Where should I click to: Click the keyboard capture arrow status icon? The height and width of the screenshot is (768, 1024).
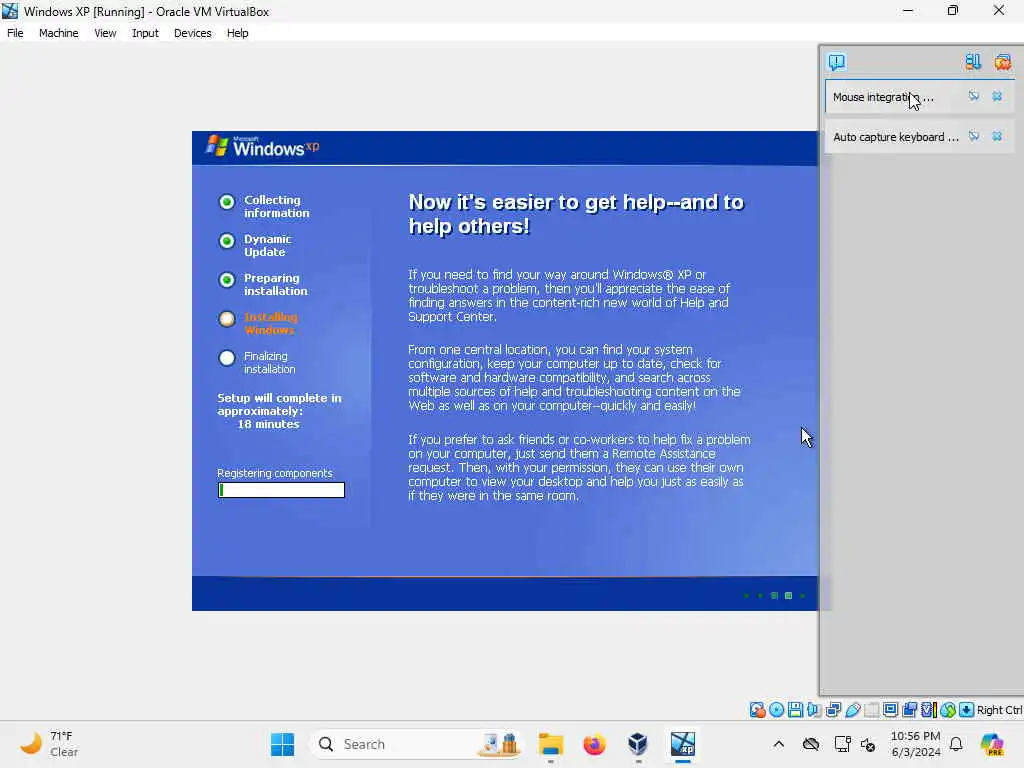click(x=967, y=710)
